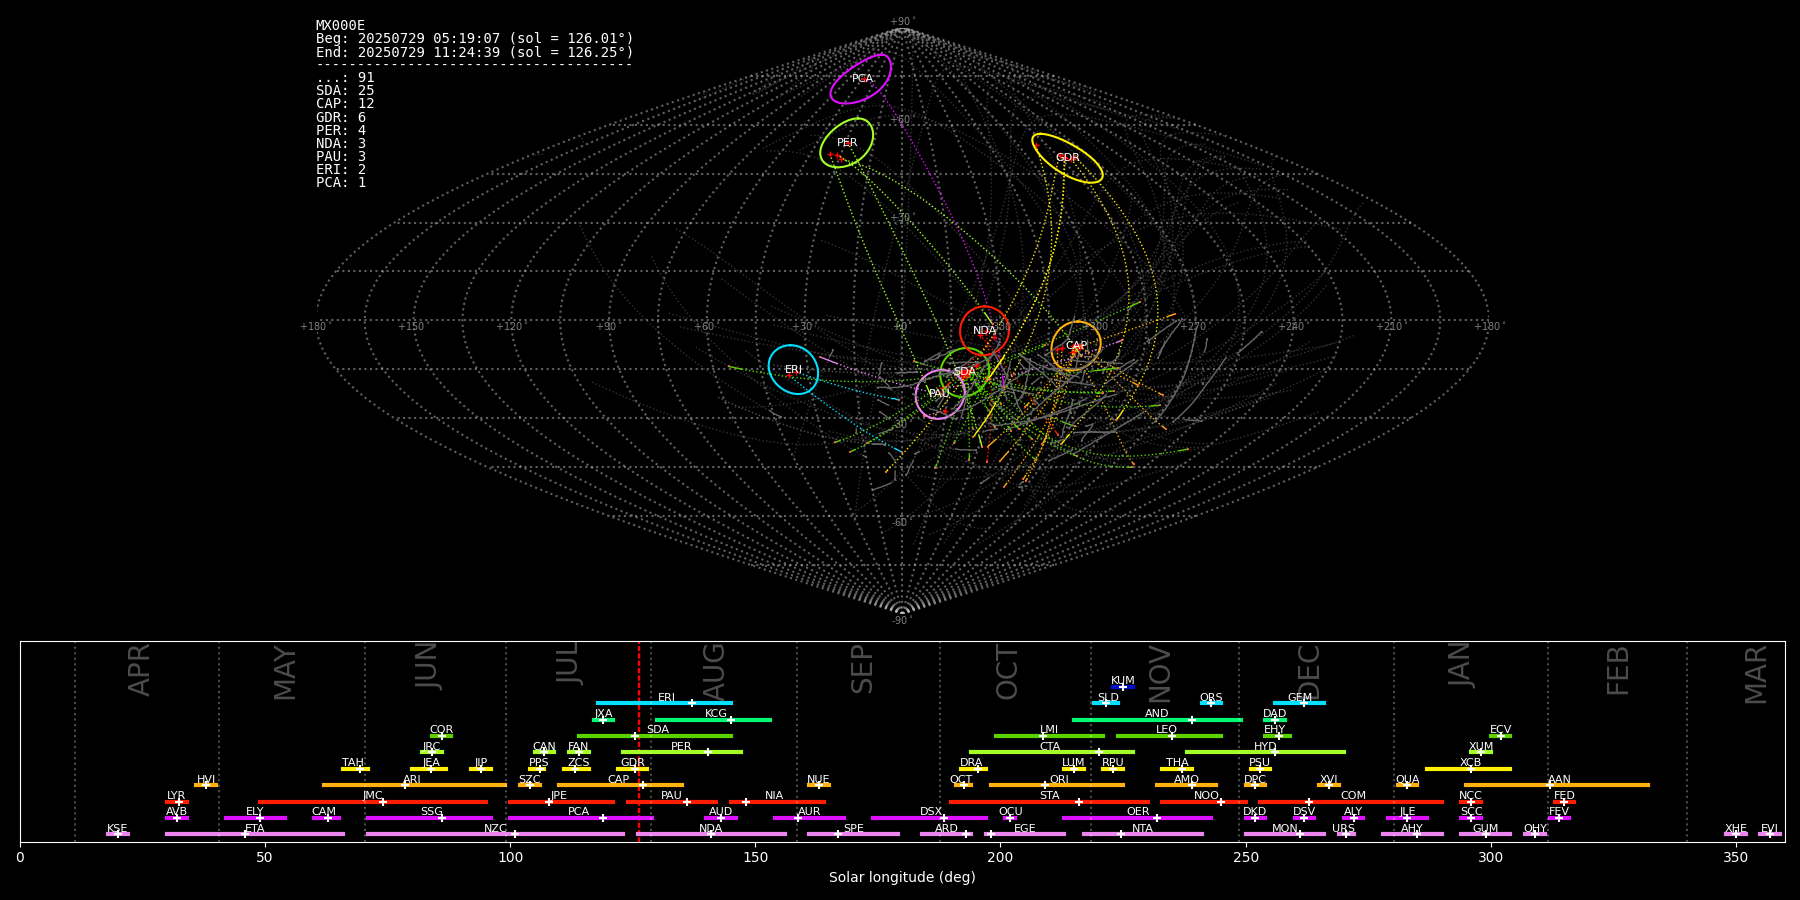Click the 'PER: 4' legend count
The width and height of the screenshot is (1800, 900).
pos(341,130)
